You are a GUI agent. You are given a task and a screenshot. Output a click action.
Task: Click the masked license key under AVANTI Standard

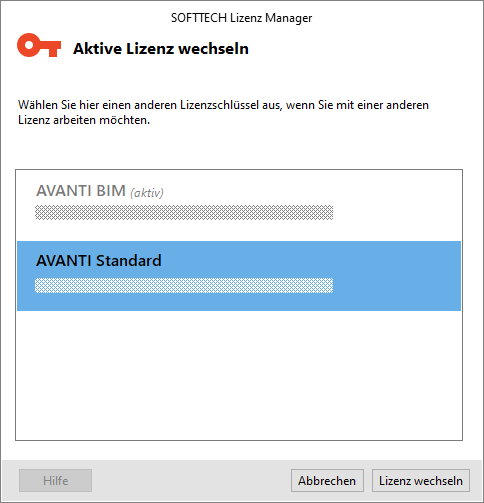click(184, 285)
